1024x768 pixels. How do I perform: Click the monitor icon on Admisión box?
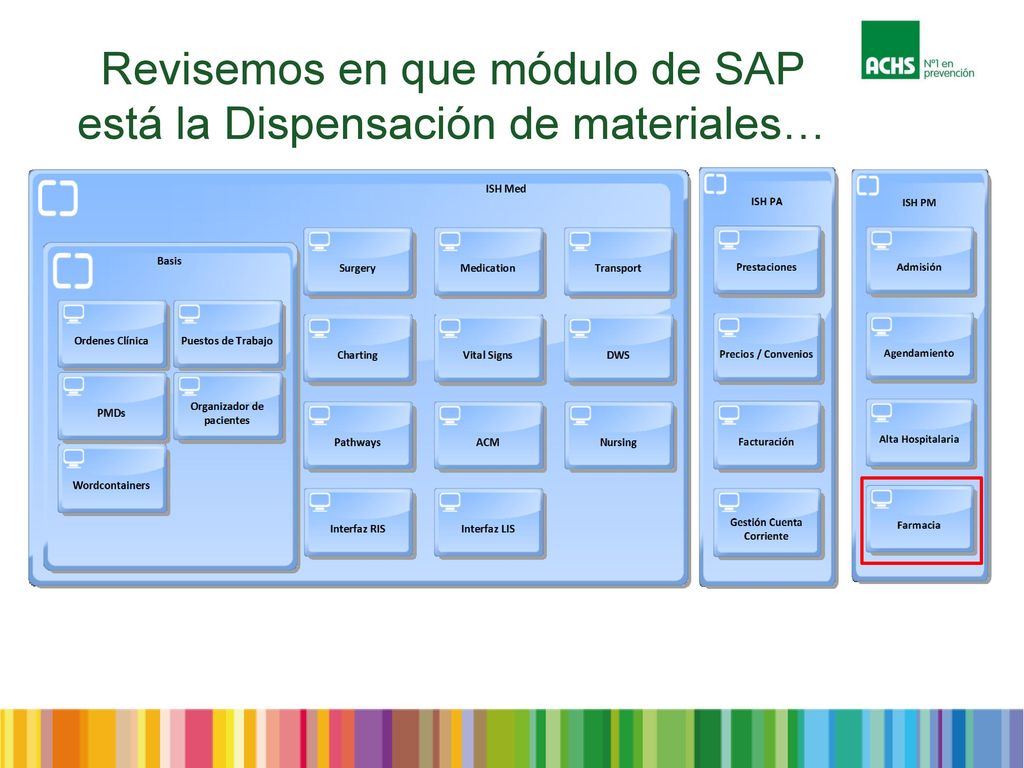[882, 240]
